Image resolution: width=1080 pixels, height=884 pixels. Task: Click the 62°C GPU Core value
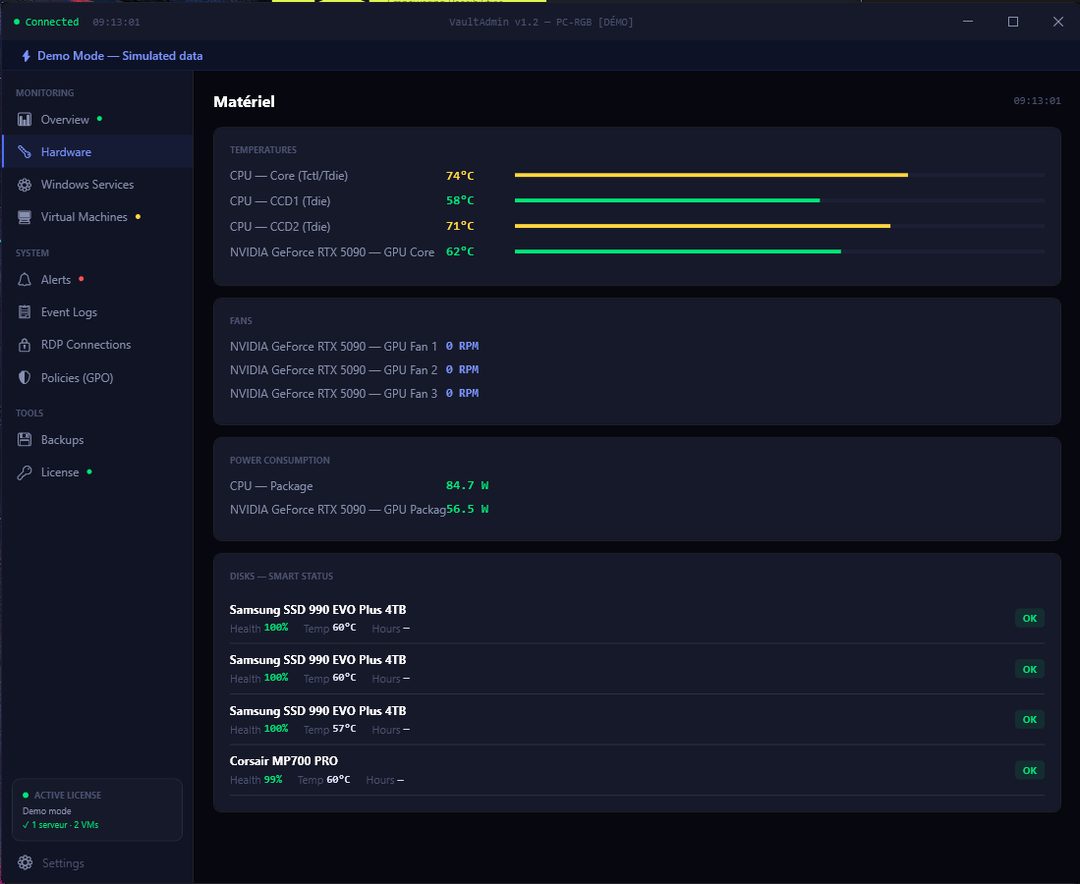(x=459, y=251)
